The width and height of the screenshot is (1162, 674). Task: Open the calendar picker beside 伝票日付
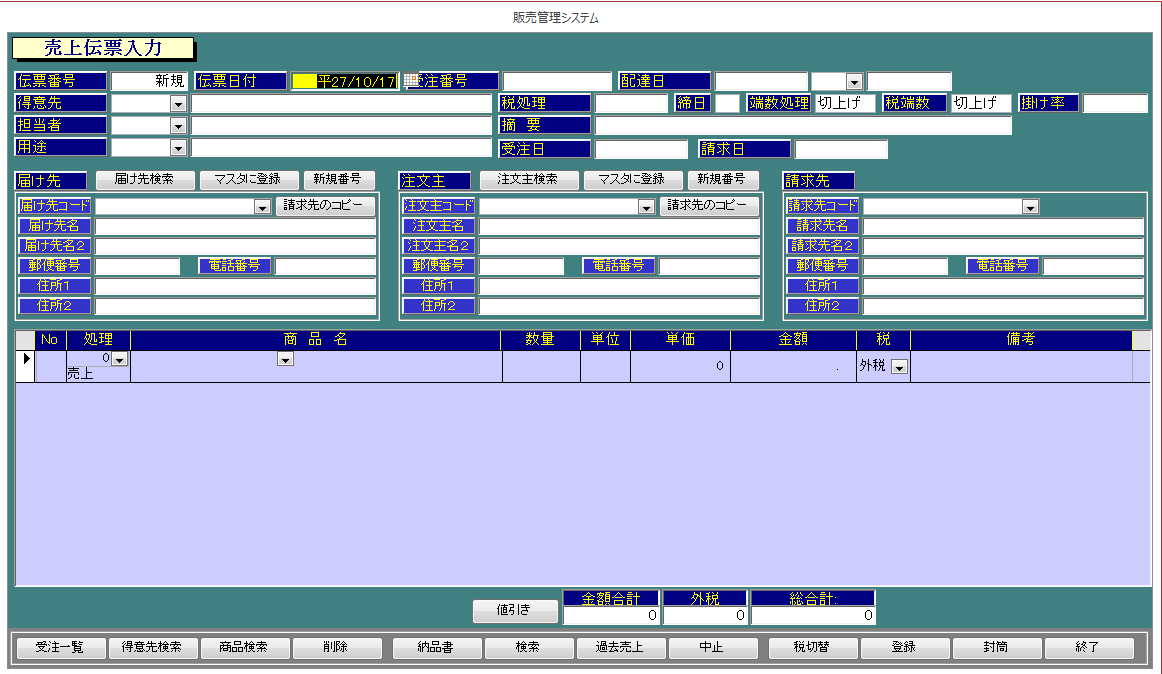411,81
